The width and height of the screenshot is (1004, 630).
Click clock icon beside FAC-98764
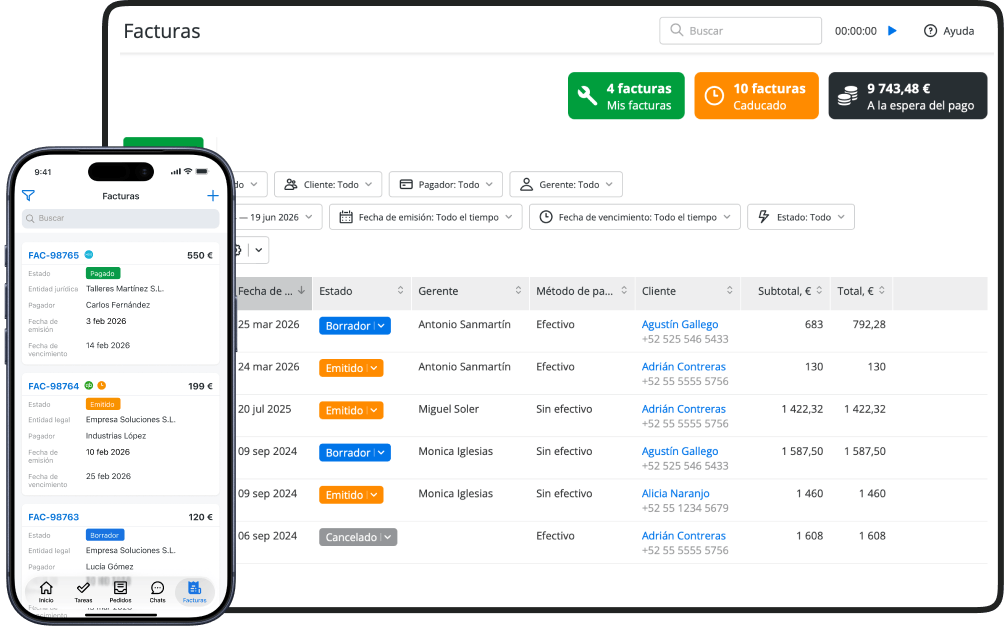(x=102, y=385)
